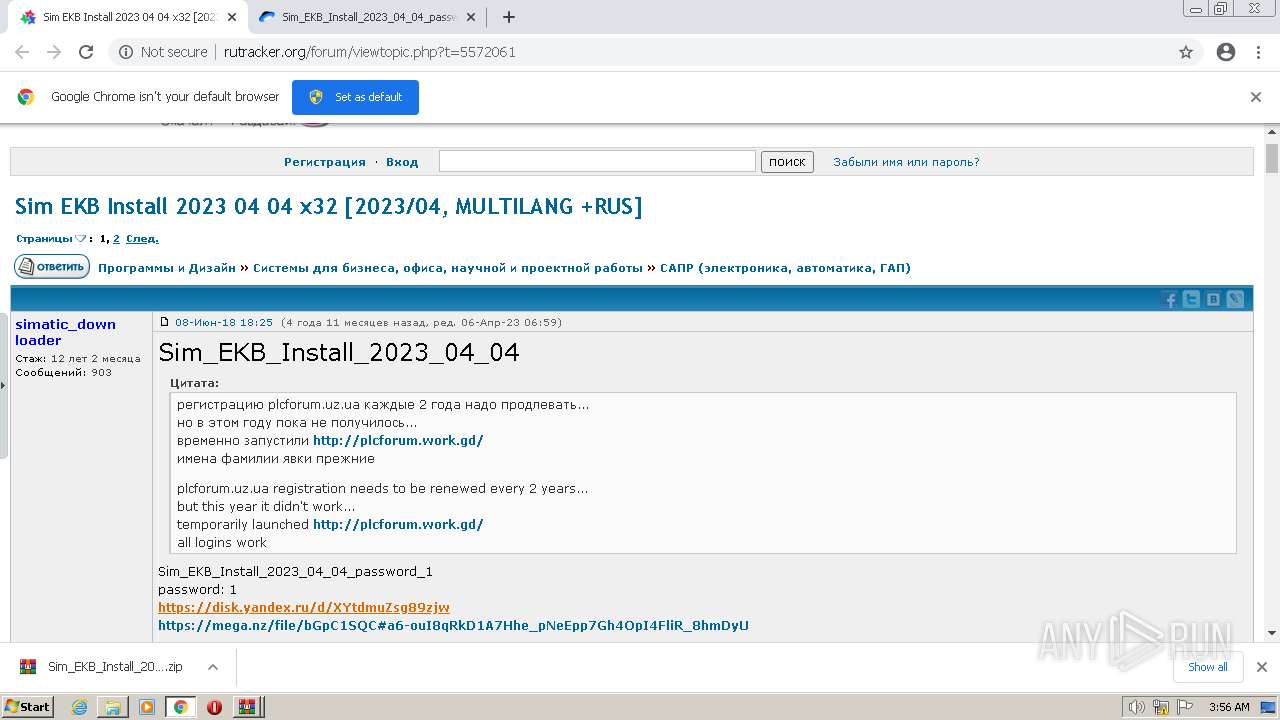Click the browser back arrow

coord(22,52)
